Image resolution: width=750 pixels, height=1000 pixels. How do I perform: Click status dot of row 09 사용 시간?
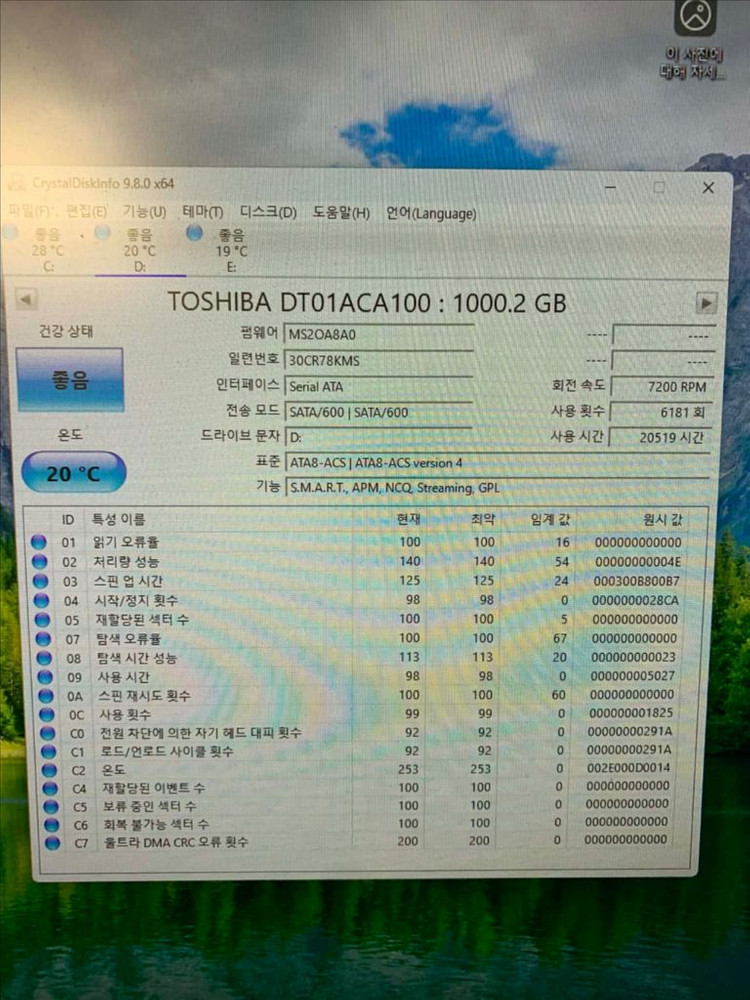(x=45, y=677)
